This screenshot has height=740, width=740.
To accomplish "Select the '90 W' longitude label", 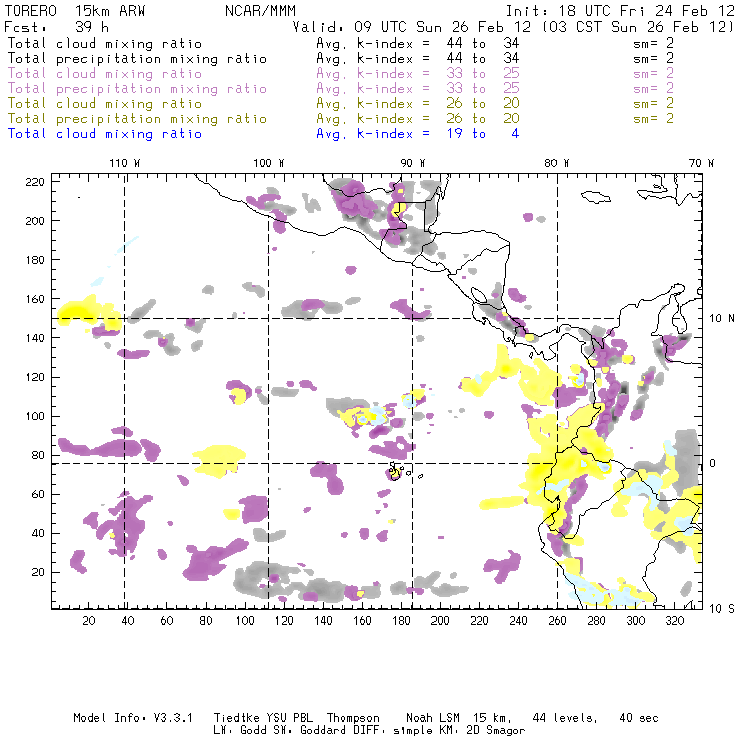I will pyautogui.click(x=412, y=163).
